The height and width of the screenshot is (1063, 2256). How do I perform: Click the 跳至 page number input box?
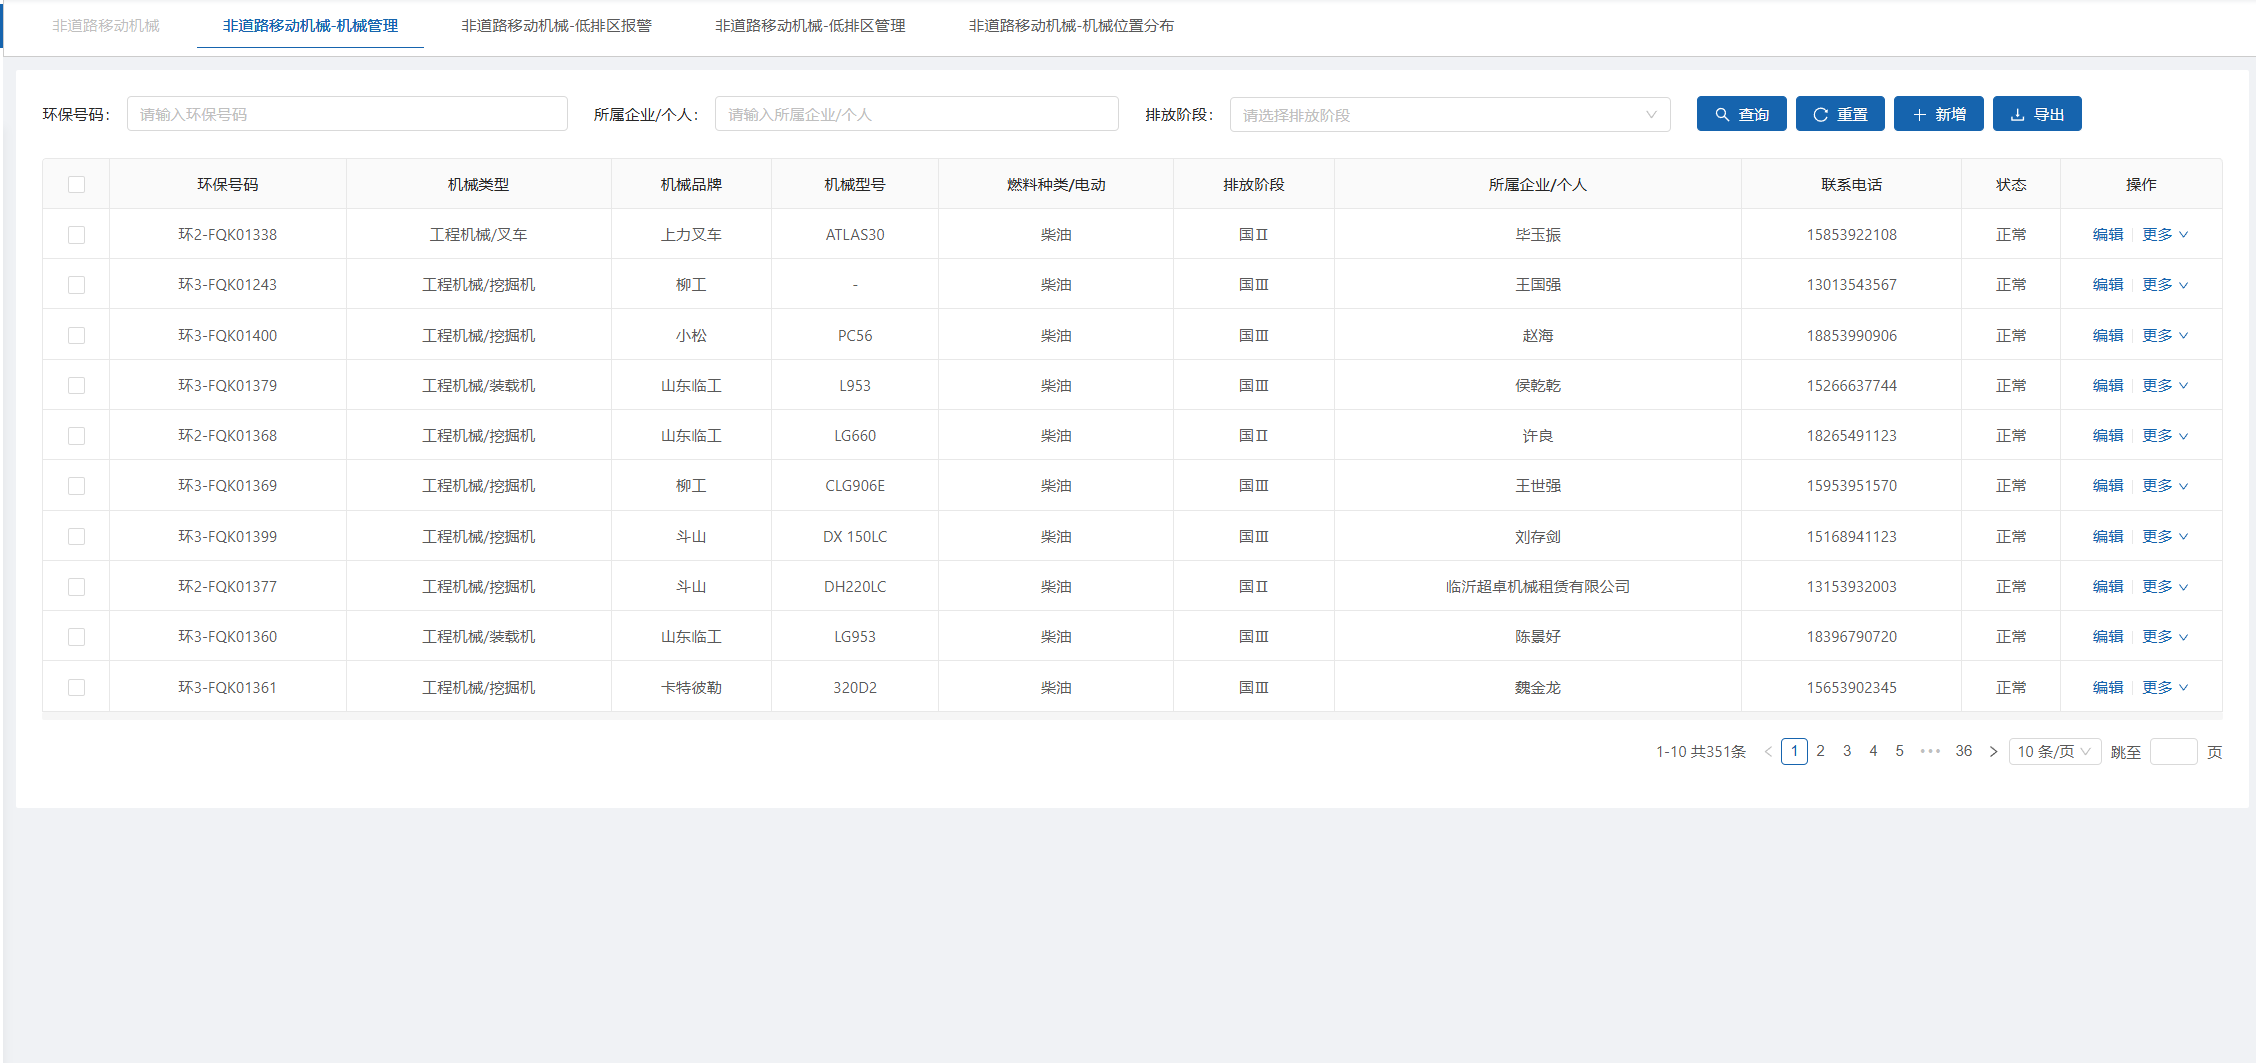click(x=2173, y=751)
